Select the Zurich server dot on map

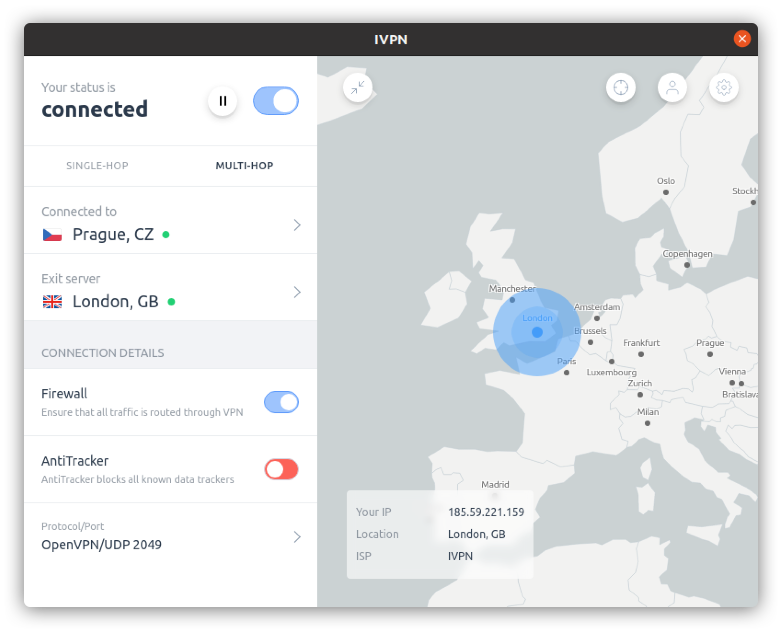640,395
